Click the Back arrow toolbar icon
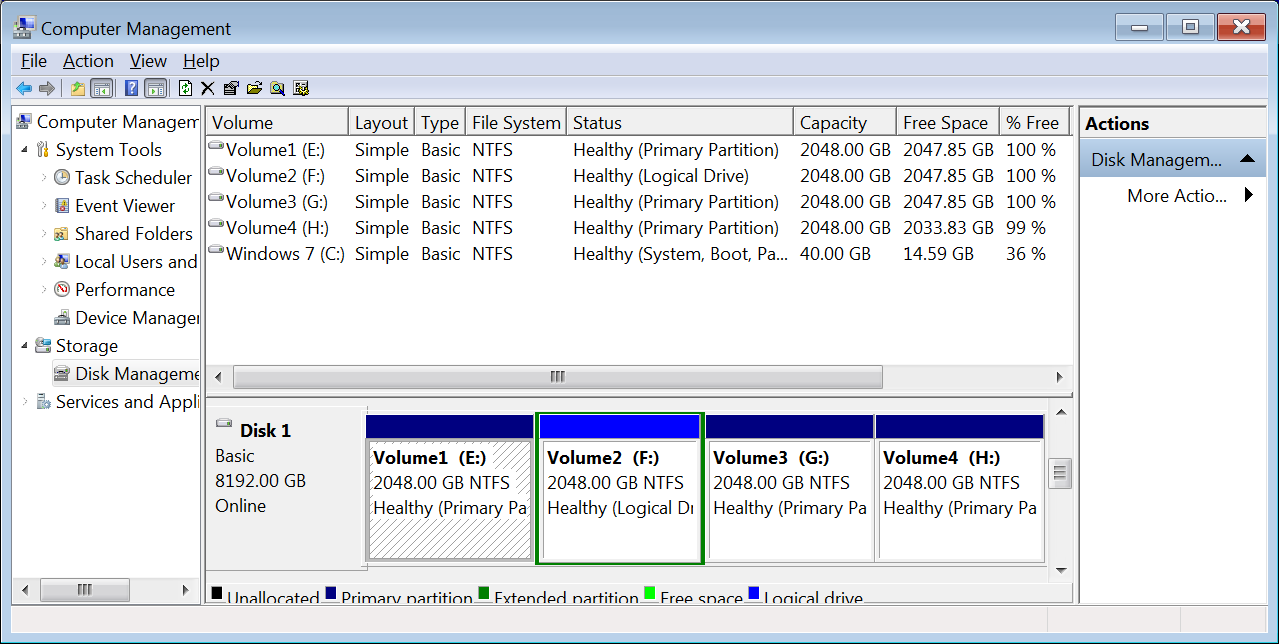Image resolution: width=1279 pixels, height=644 pixels. click(23, 88)
